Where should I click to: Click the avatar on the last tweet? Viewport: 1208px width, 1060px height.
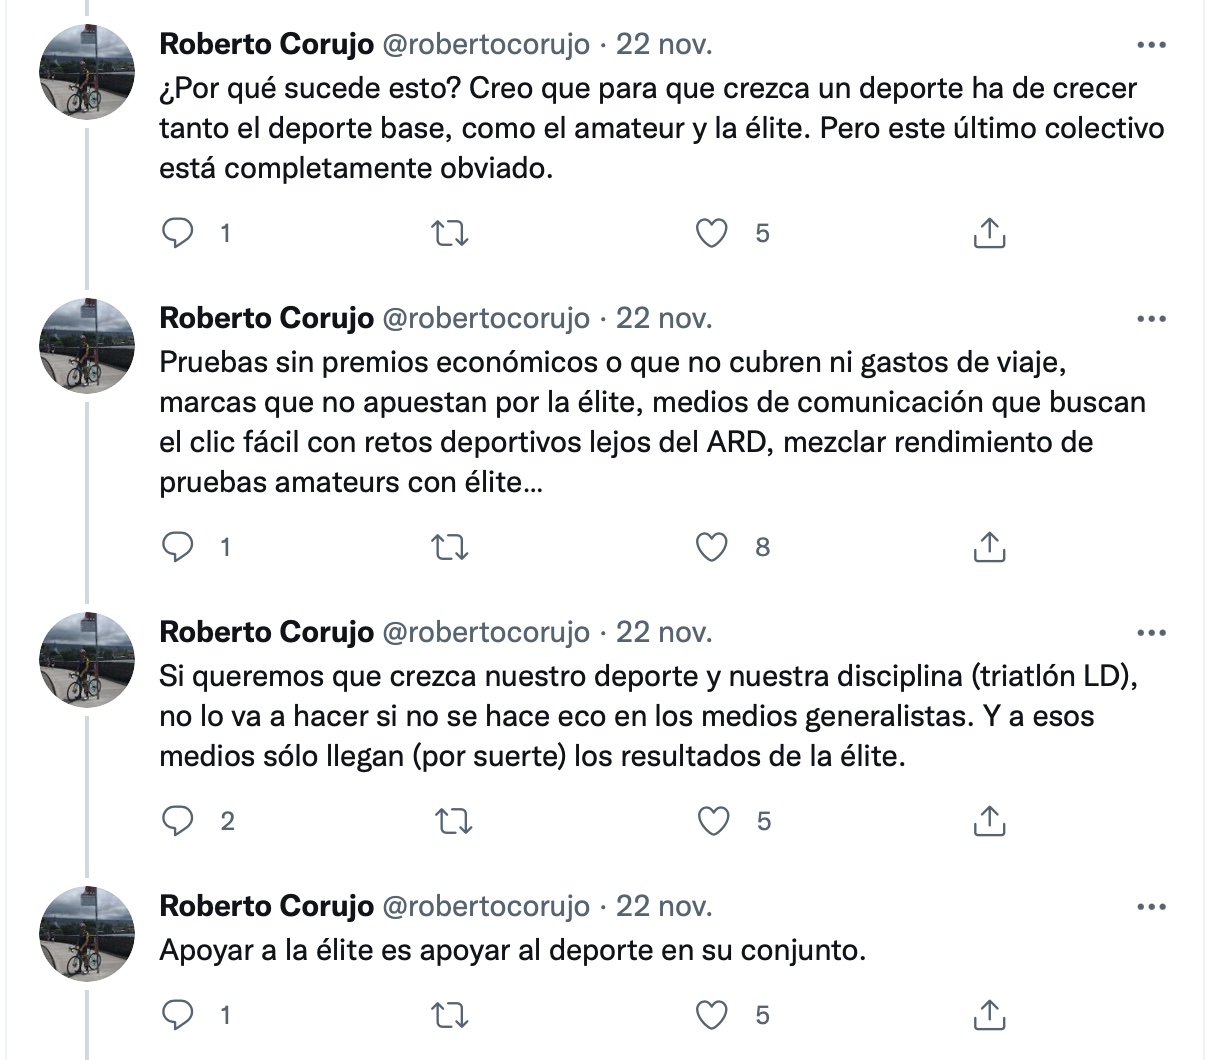tap(87, 933)
